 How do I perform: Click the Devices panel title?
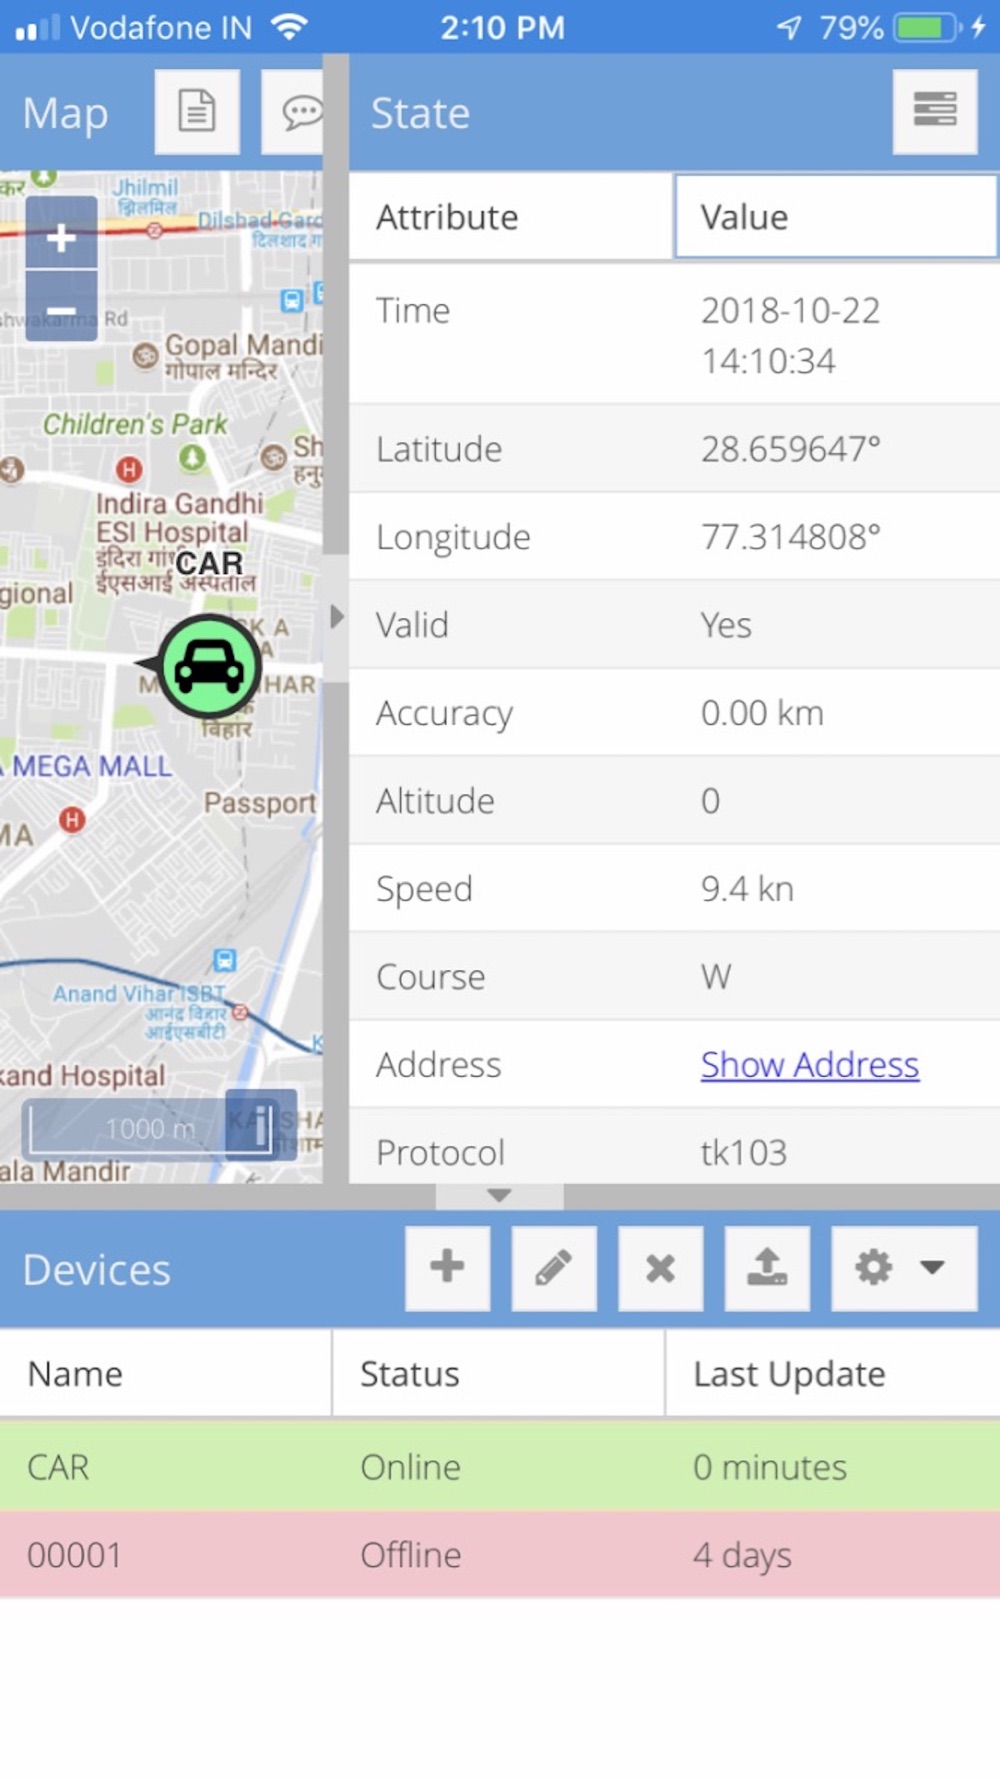(96, 1269)
